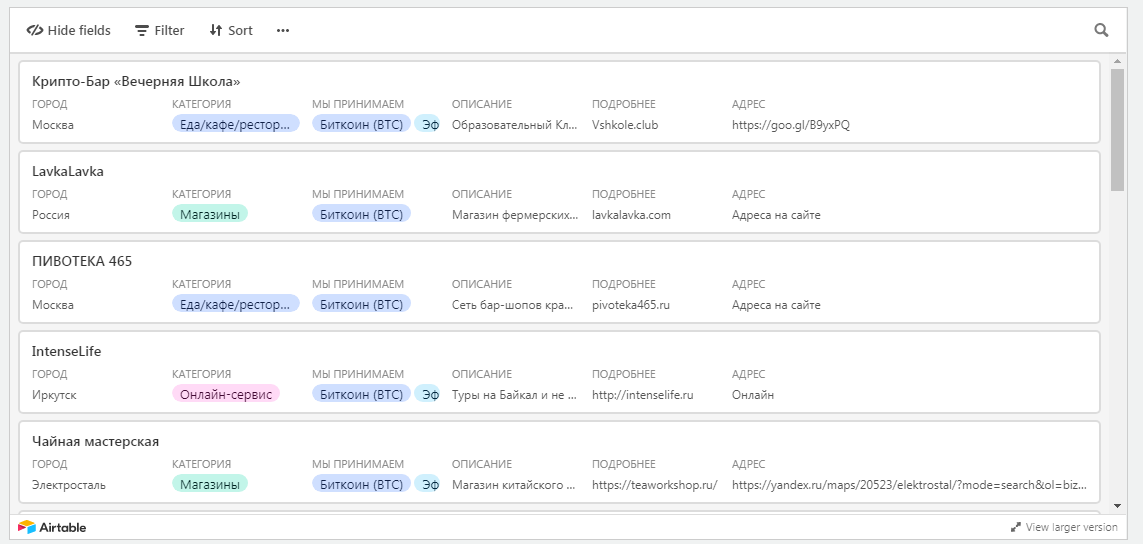Click Биткоин (BTC) tag in Крипто-Бар card
Screen dimensions: 1143x544
pyautogui.click(x=362, y=125)
